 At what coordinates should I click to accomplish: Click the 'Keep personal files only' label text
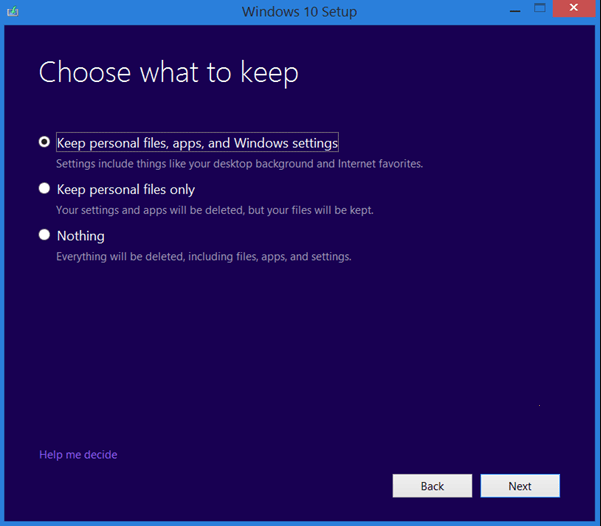(x=126, y=189)
